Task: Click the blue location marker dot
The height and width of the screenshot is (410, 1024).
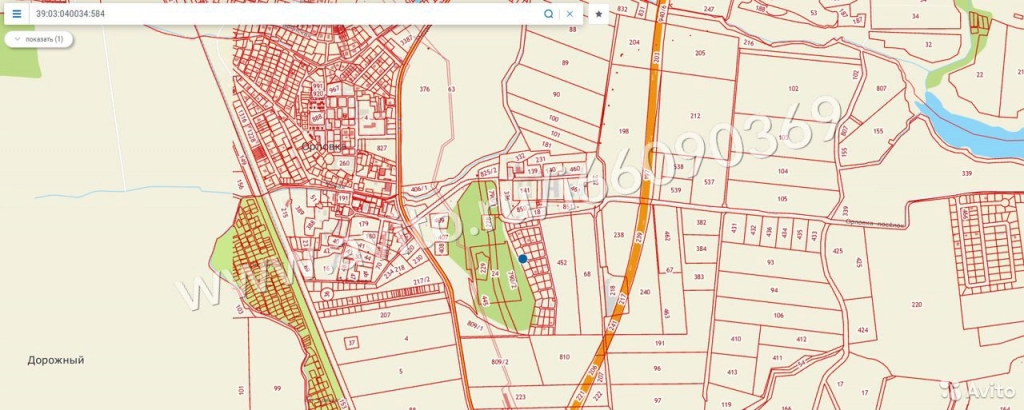Action: 523,258
